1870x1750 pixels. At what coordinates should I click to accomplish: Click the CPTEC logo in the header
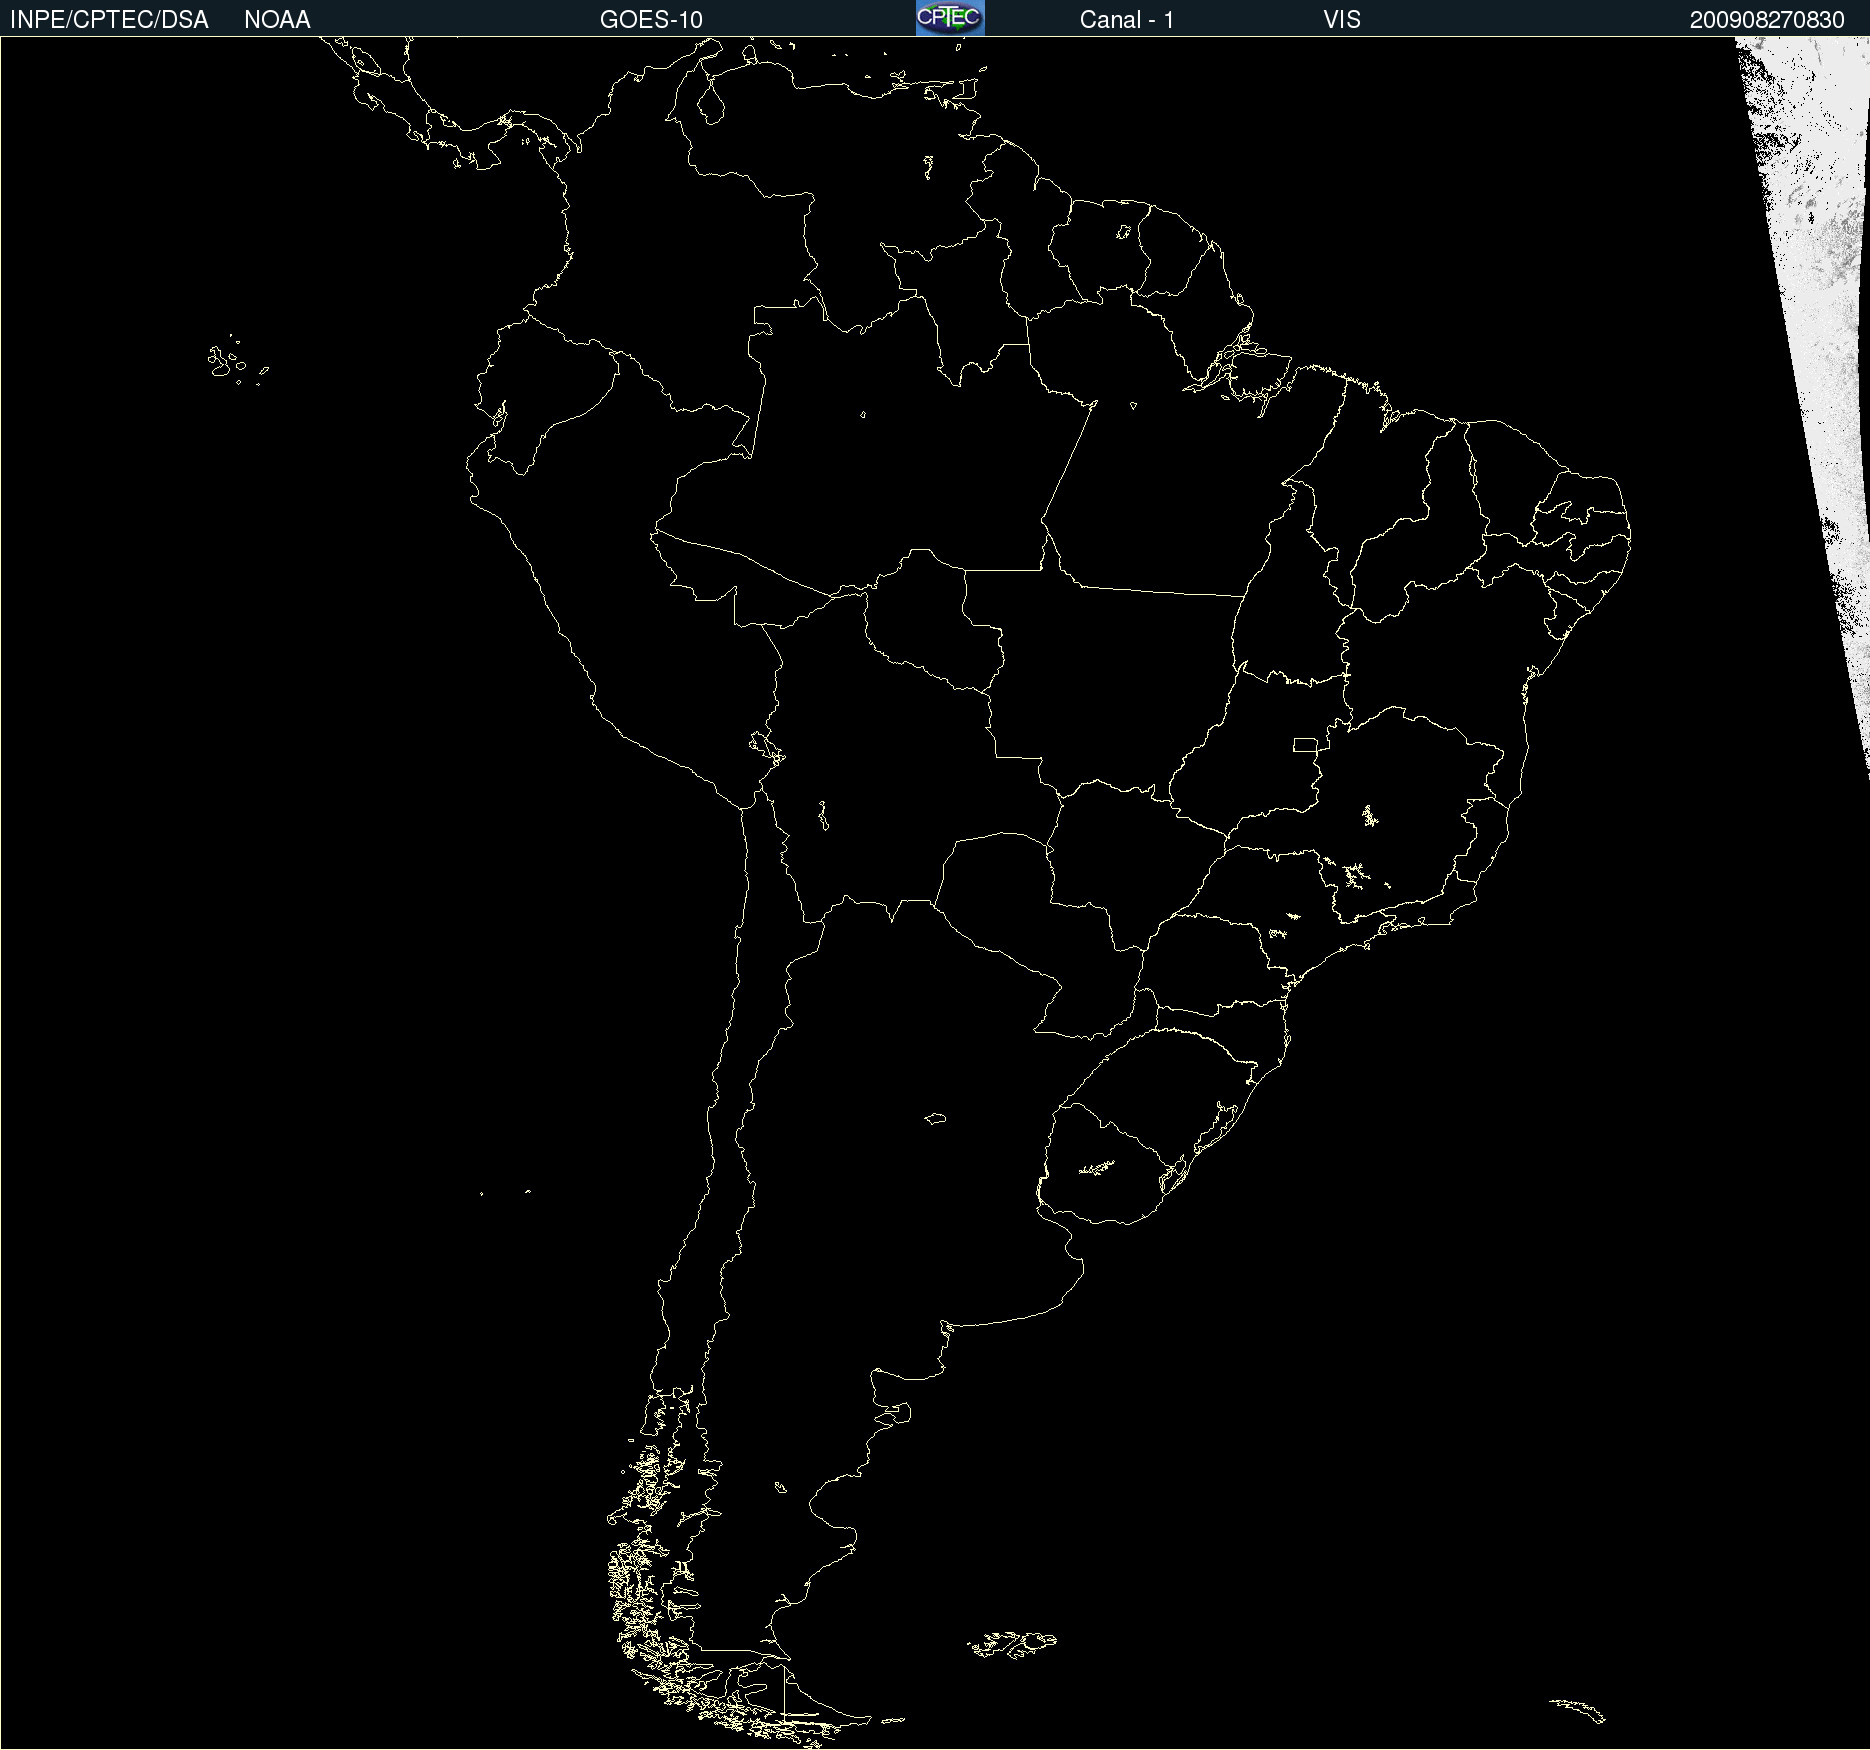click(x=950, y=18)
